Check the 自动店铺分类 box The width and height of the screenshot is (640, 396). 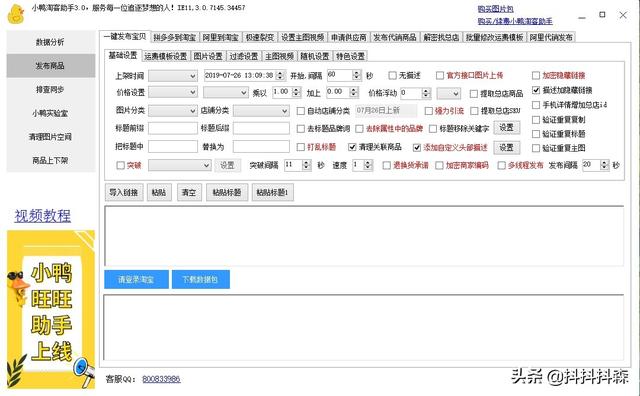(300, 111)
